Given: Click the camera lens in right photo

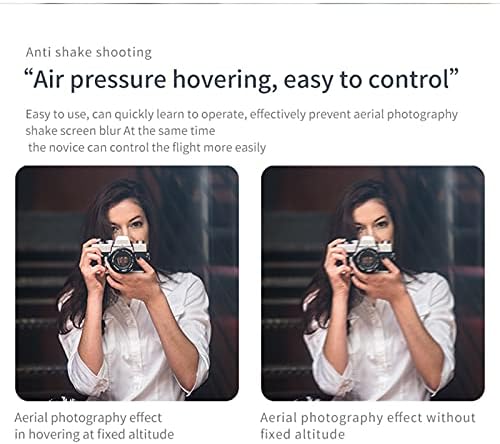Looking at the screenshot, I should 367,260.
